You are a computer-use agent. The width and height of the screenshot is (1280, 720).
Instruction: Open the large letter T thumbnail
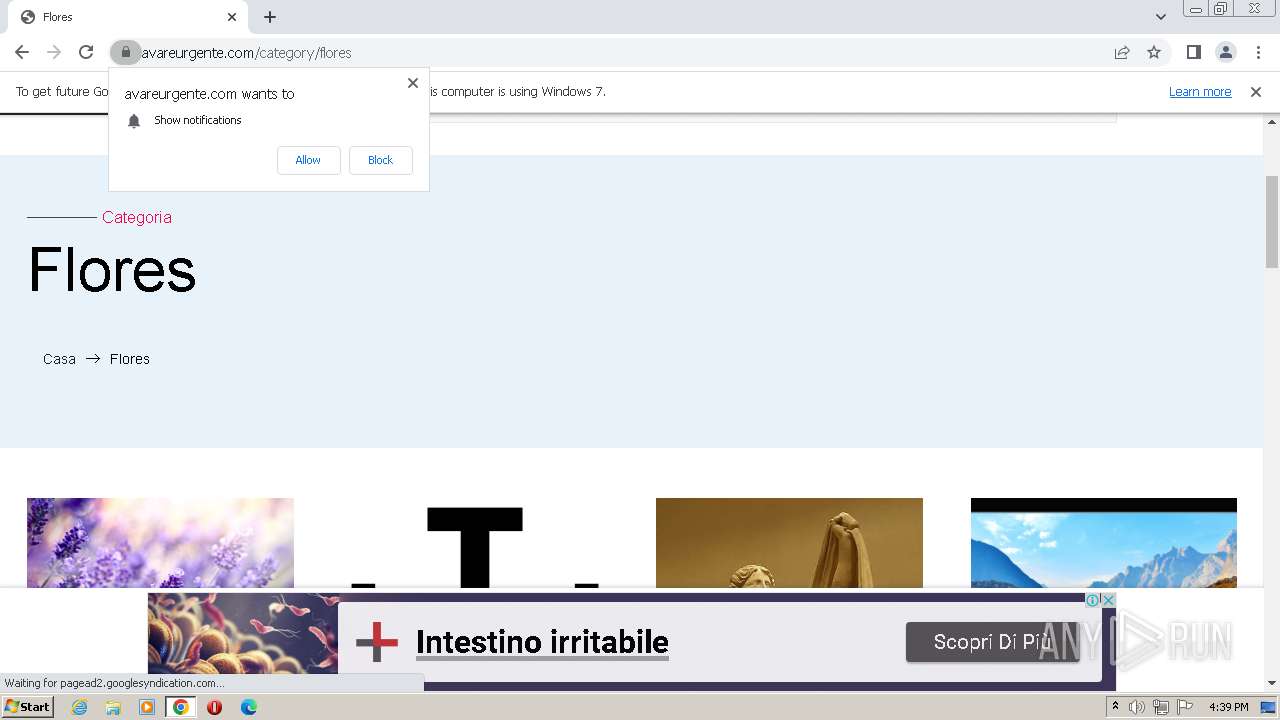tap(475, 545)
